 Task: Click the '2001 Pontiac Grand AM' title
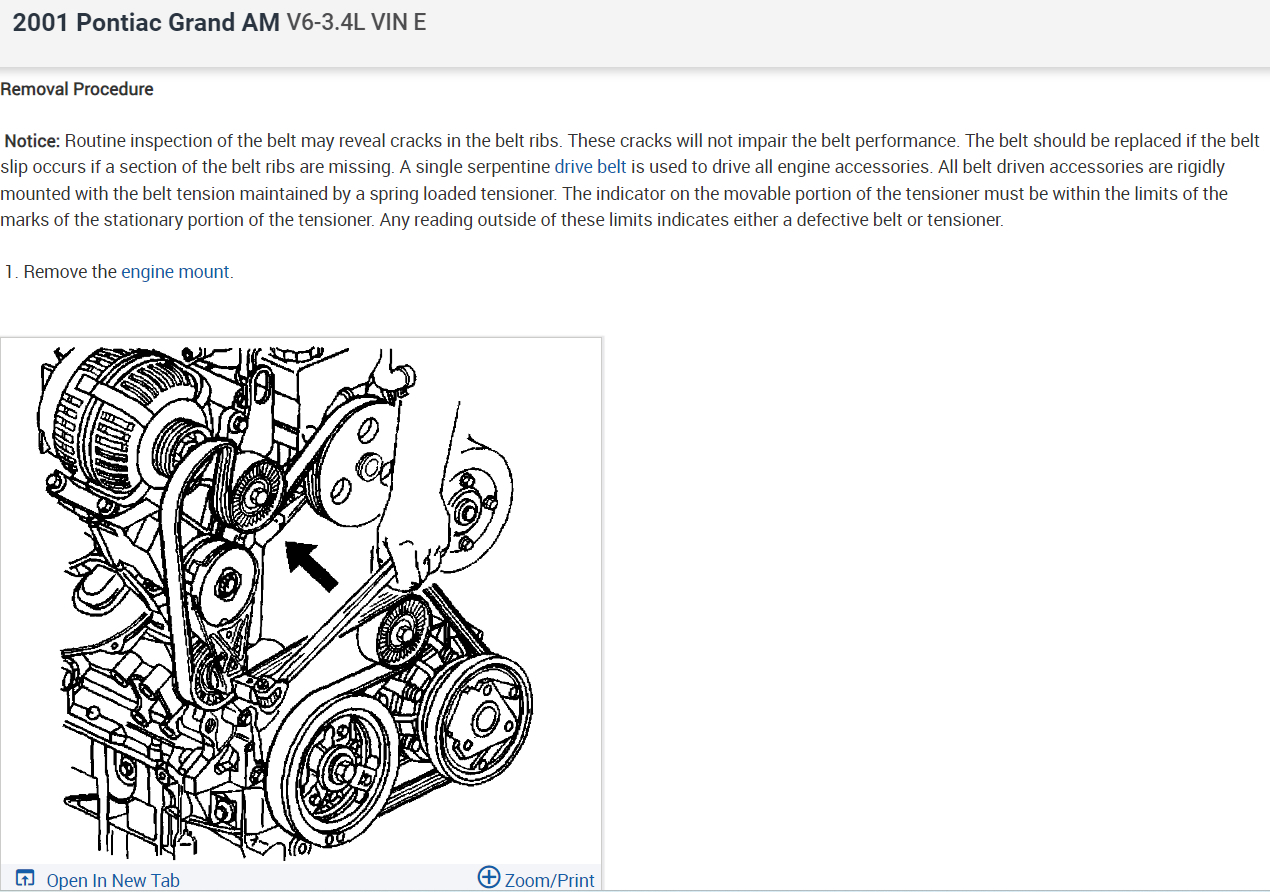click(x=146, y=23)
